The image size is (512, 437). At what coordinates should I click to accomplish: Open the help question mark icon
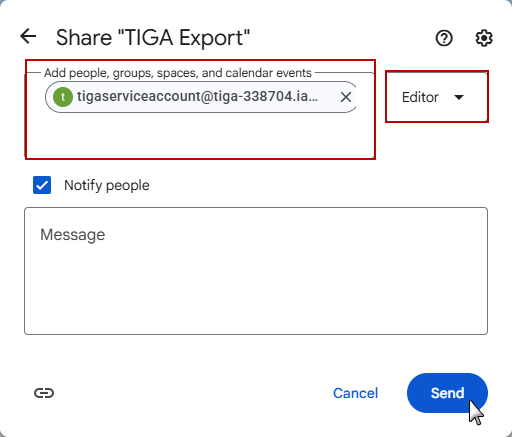444,38
